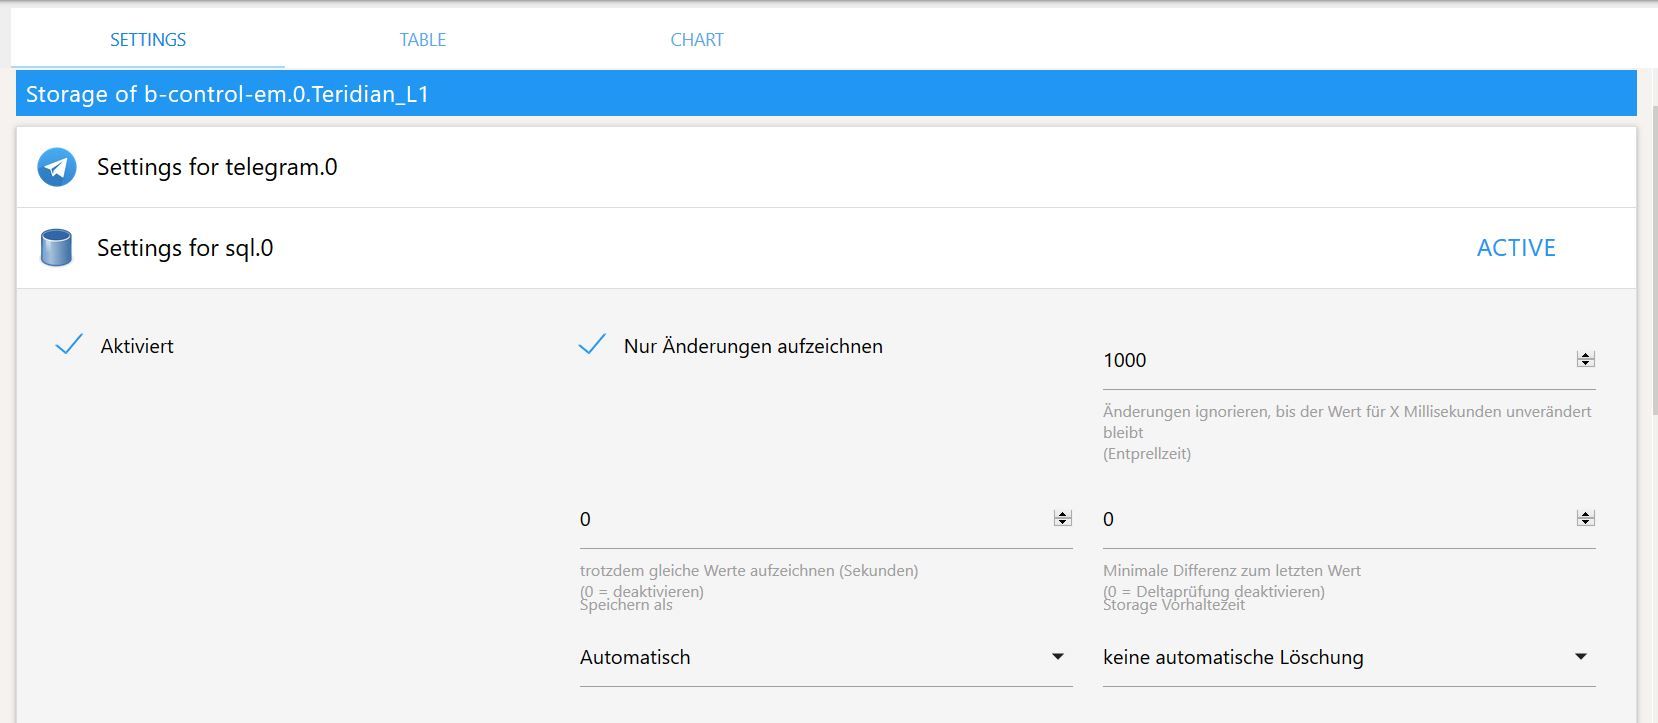Click the Storage of b-control-em.0.Teridian_L1 header
This screenshot has height=723, width=1658.
(826, 94)
